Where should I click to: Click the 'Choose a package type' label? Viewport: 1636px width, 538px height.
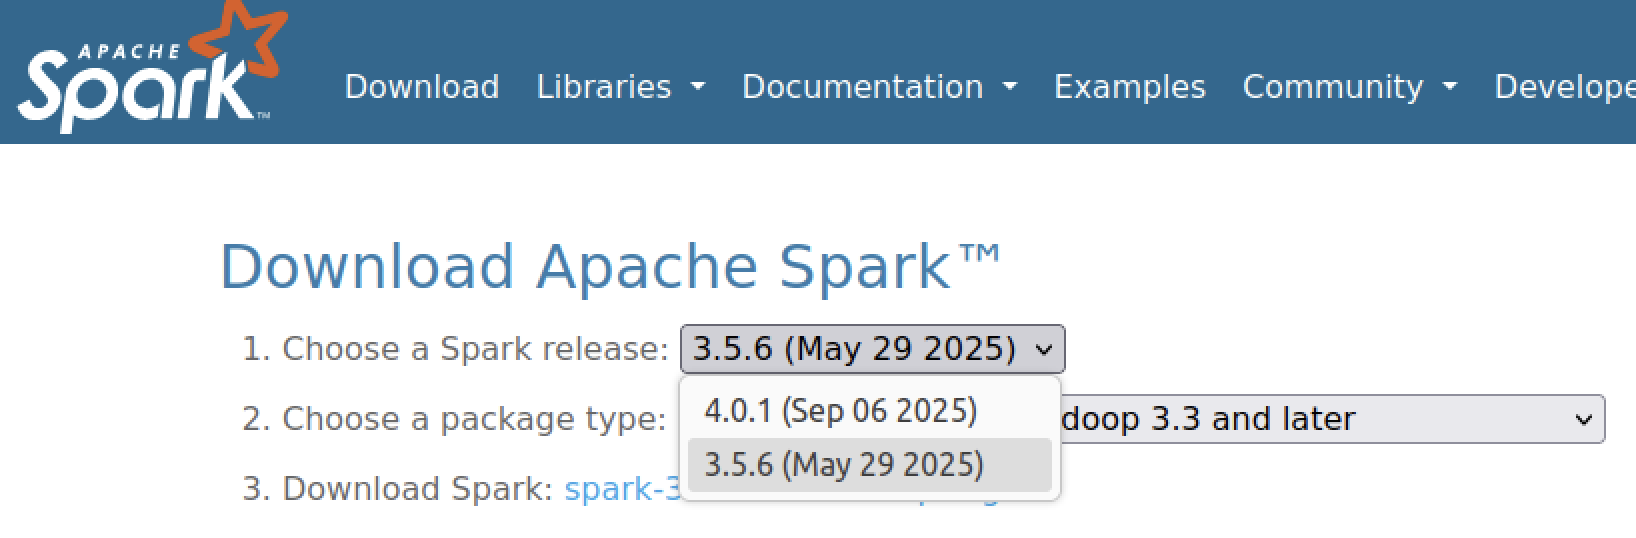[474, 419]
